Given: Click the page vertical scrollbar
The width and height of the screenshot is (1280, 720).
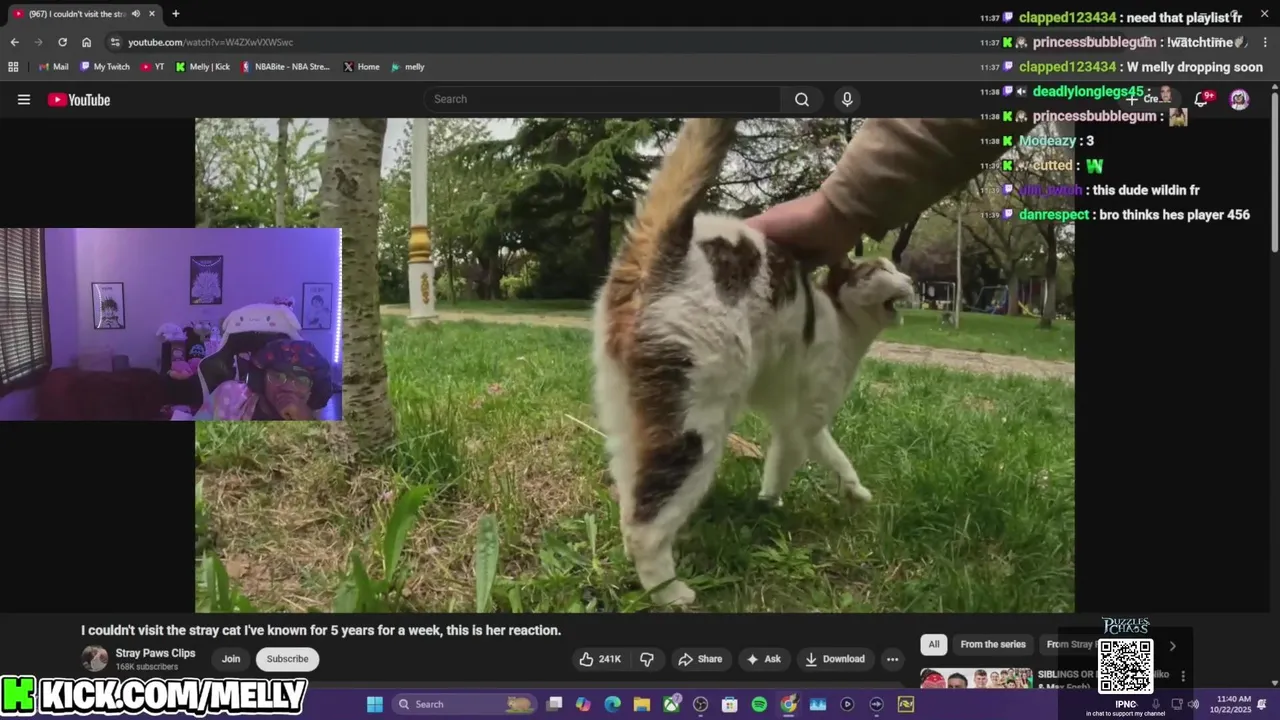Looking at the screenshot, I should pyautogui.click(x=1274, y=170).
